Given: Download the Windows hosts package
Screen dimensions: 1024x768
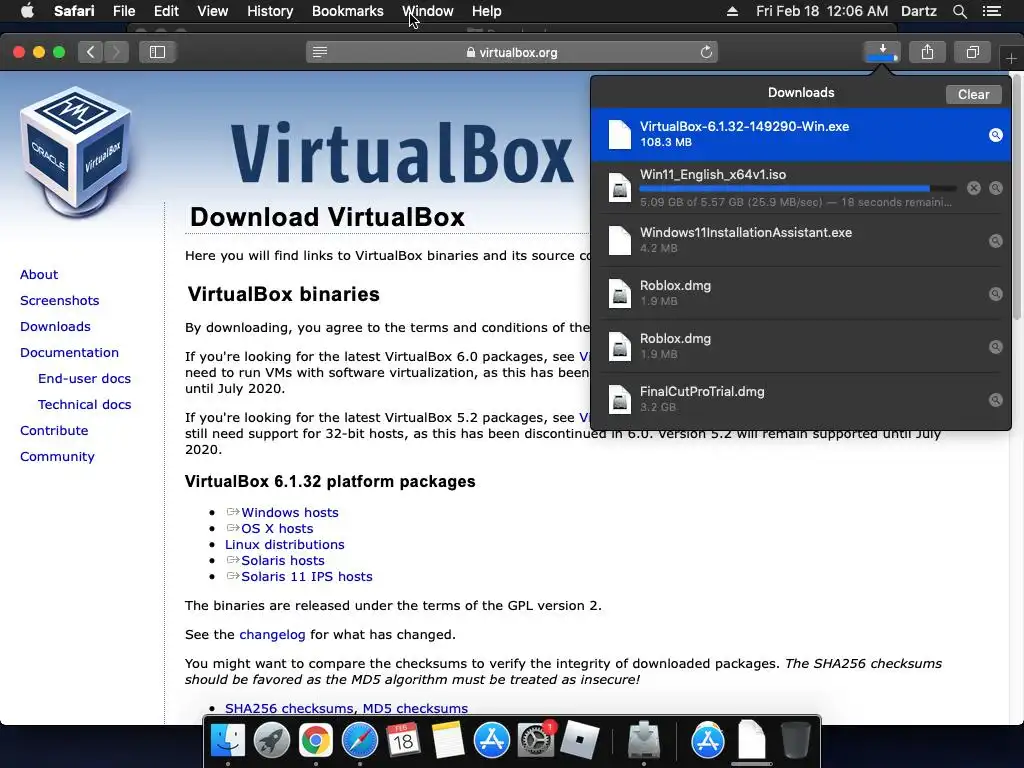Looking at the screenshot, I should click(x=290, y=513).
